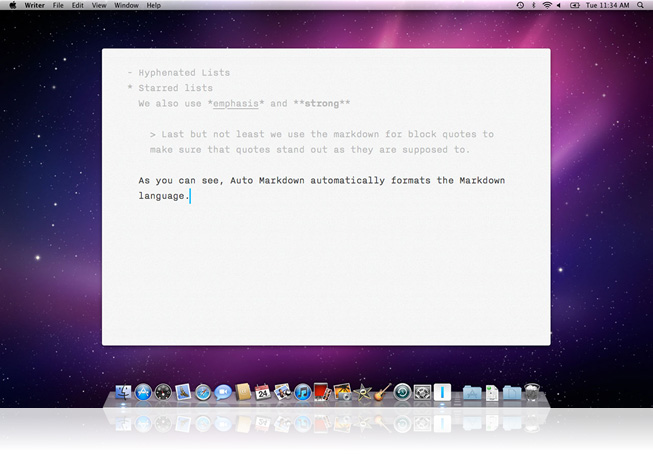The height and width of the screenshot is (454, 653).
Task: Open Time Machine from the dock
Action: tap(402, 392)
